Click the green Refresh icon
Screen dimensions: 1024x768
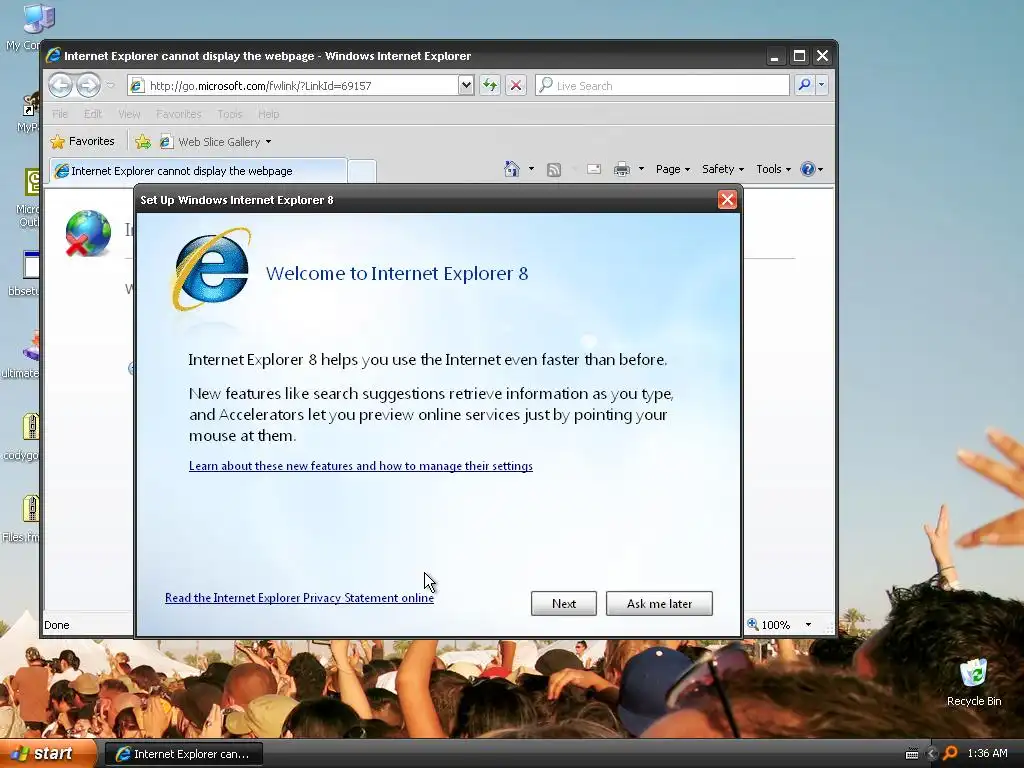tap(490, 86)
